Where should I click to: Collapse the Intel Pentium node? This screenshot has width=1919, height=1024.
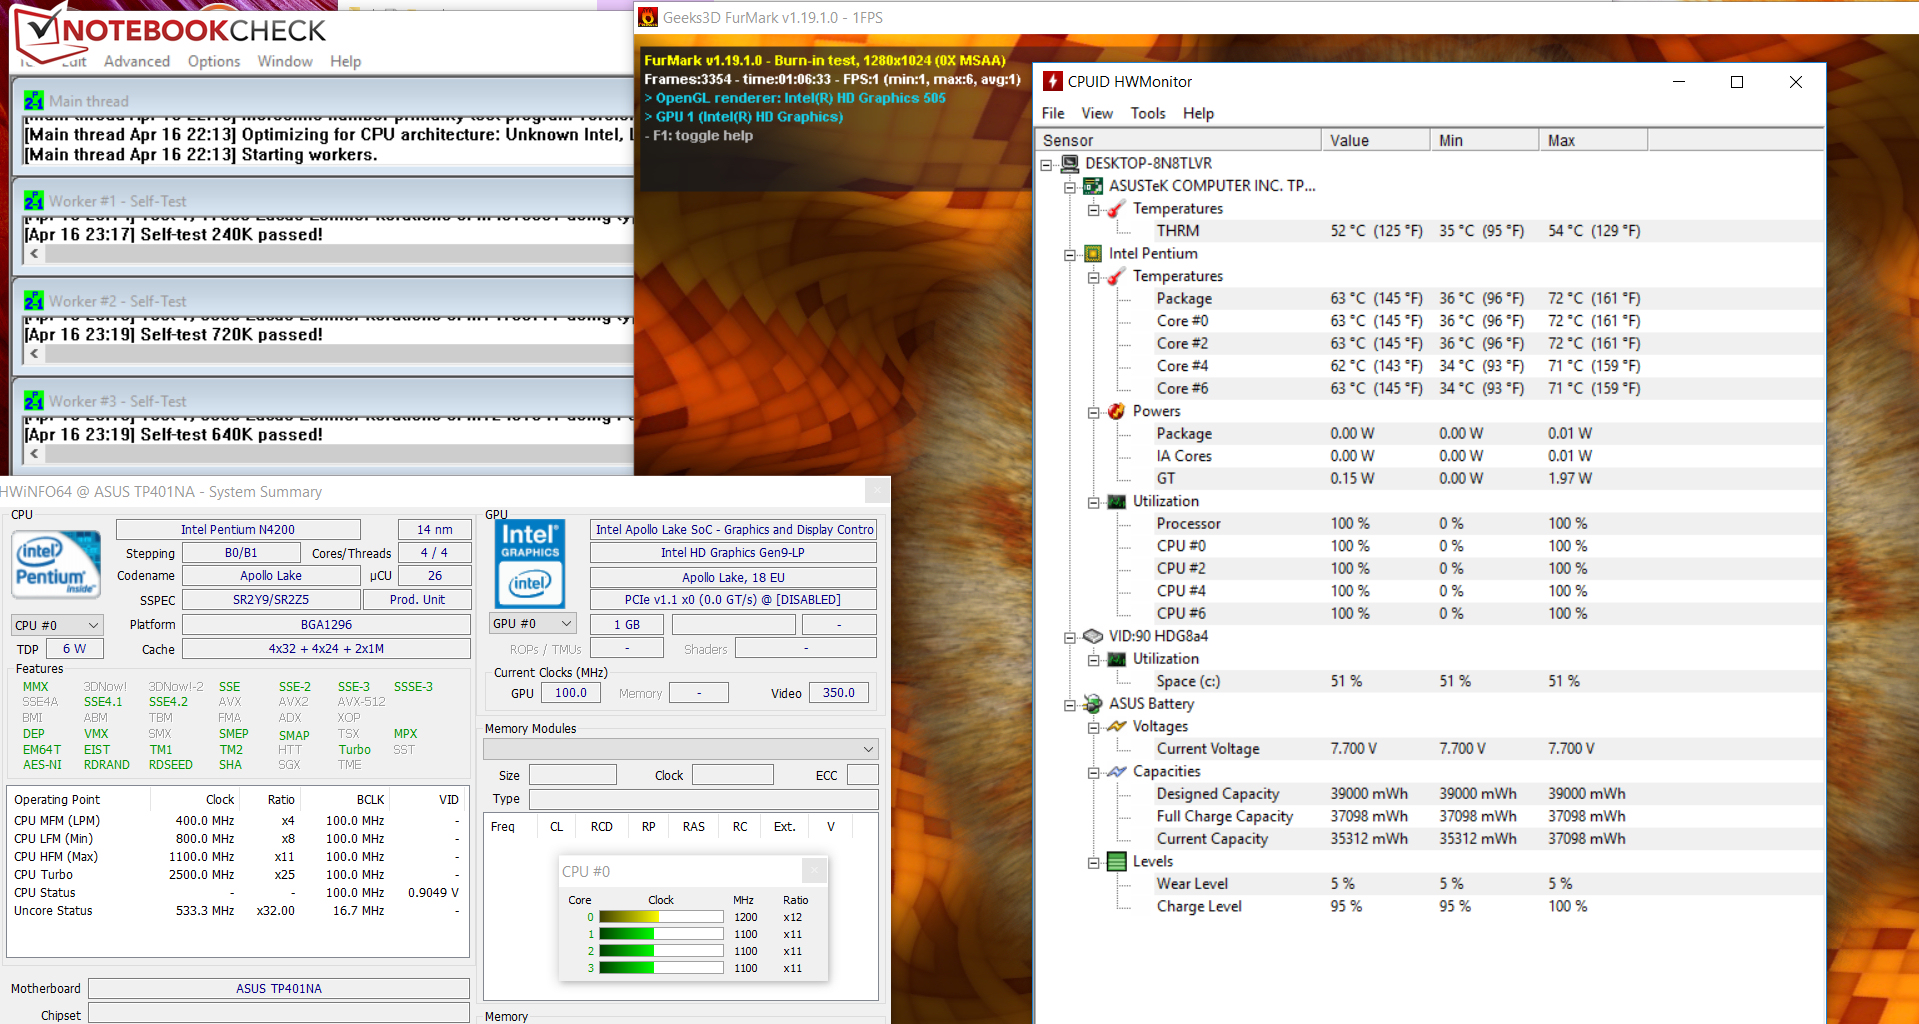click(1070, 254)
